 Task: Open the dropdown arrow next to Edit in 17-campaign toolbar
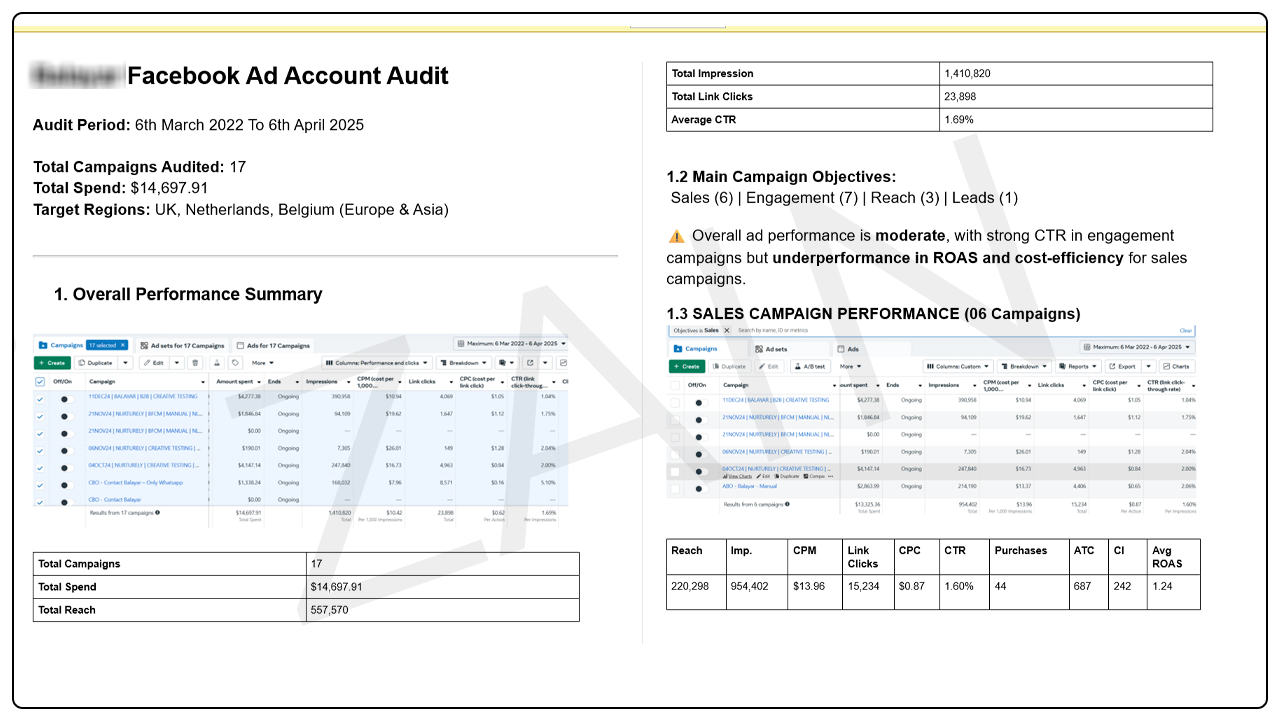click(x=177, y=363)
